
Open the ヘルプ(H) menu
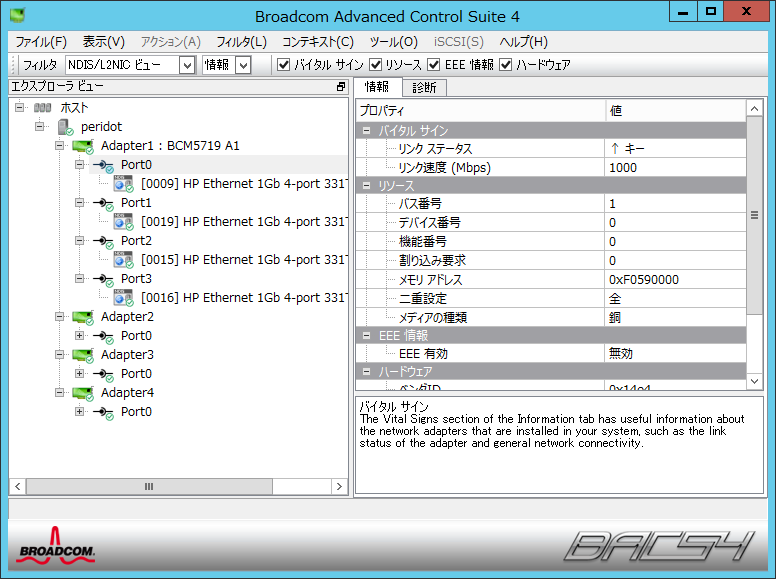pyautogui.click(x=524, y=42)
